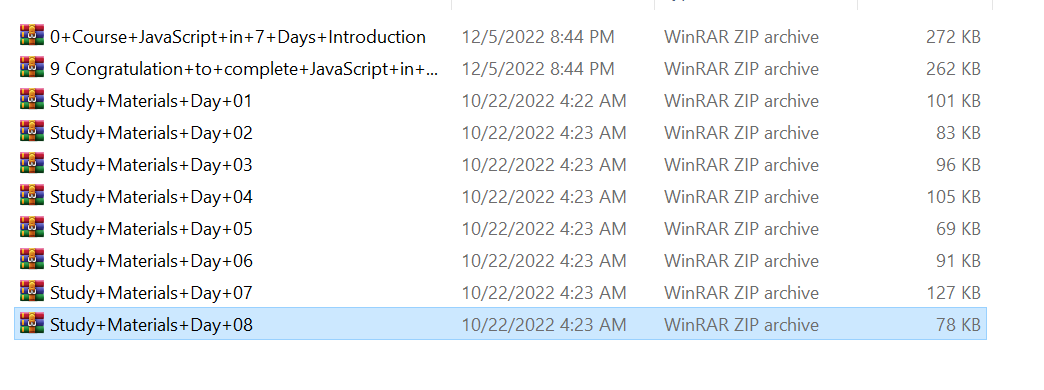Click the 272 KB size entry

click(953, 37)
